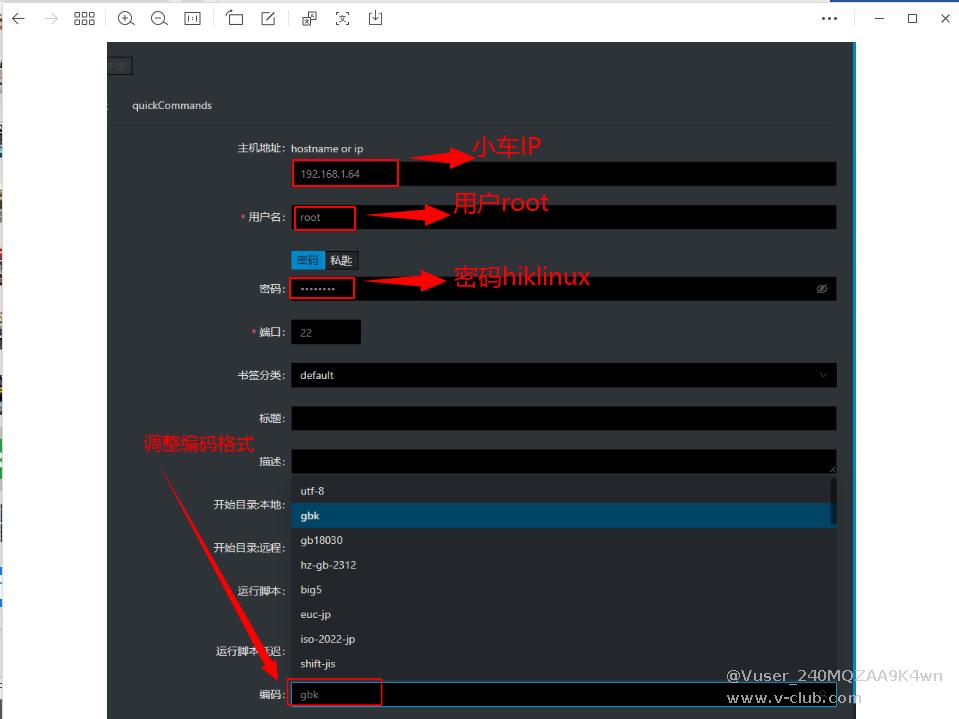Choose iso-2022-jp from the encoding list
Image resolution: width=959 pixels, height=719 pixels.
[x=563, y=639]
